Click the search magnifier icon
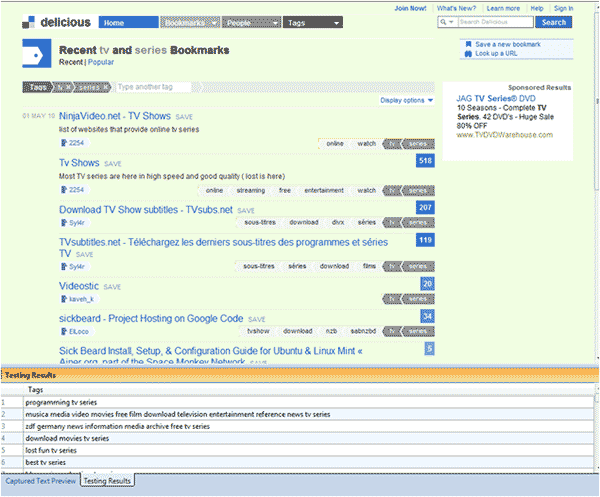 pos(443,22)
